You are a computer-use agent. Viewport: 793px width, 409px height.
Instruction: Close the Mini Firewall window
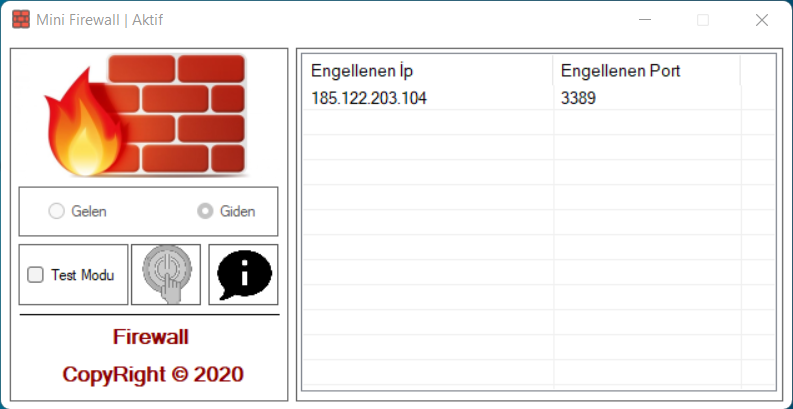click(x=762, y=20)
